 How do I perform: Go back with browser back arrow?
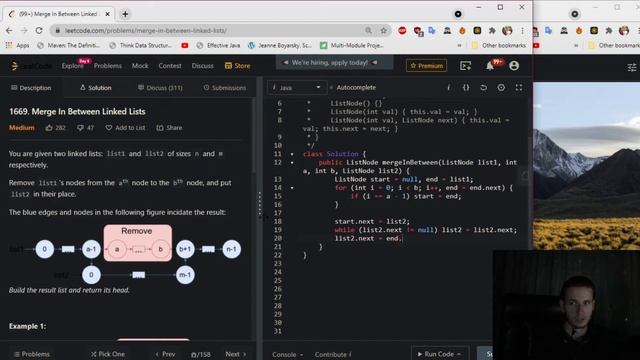(9, 31)
